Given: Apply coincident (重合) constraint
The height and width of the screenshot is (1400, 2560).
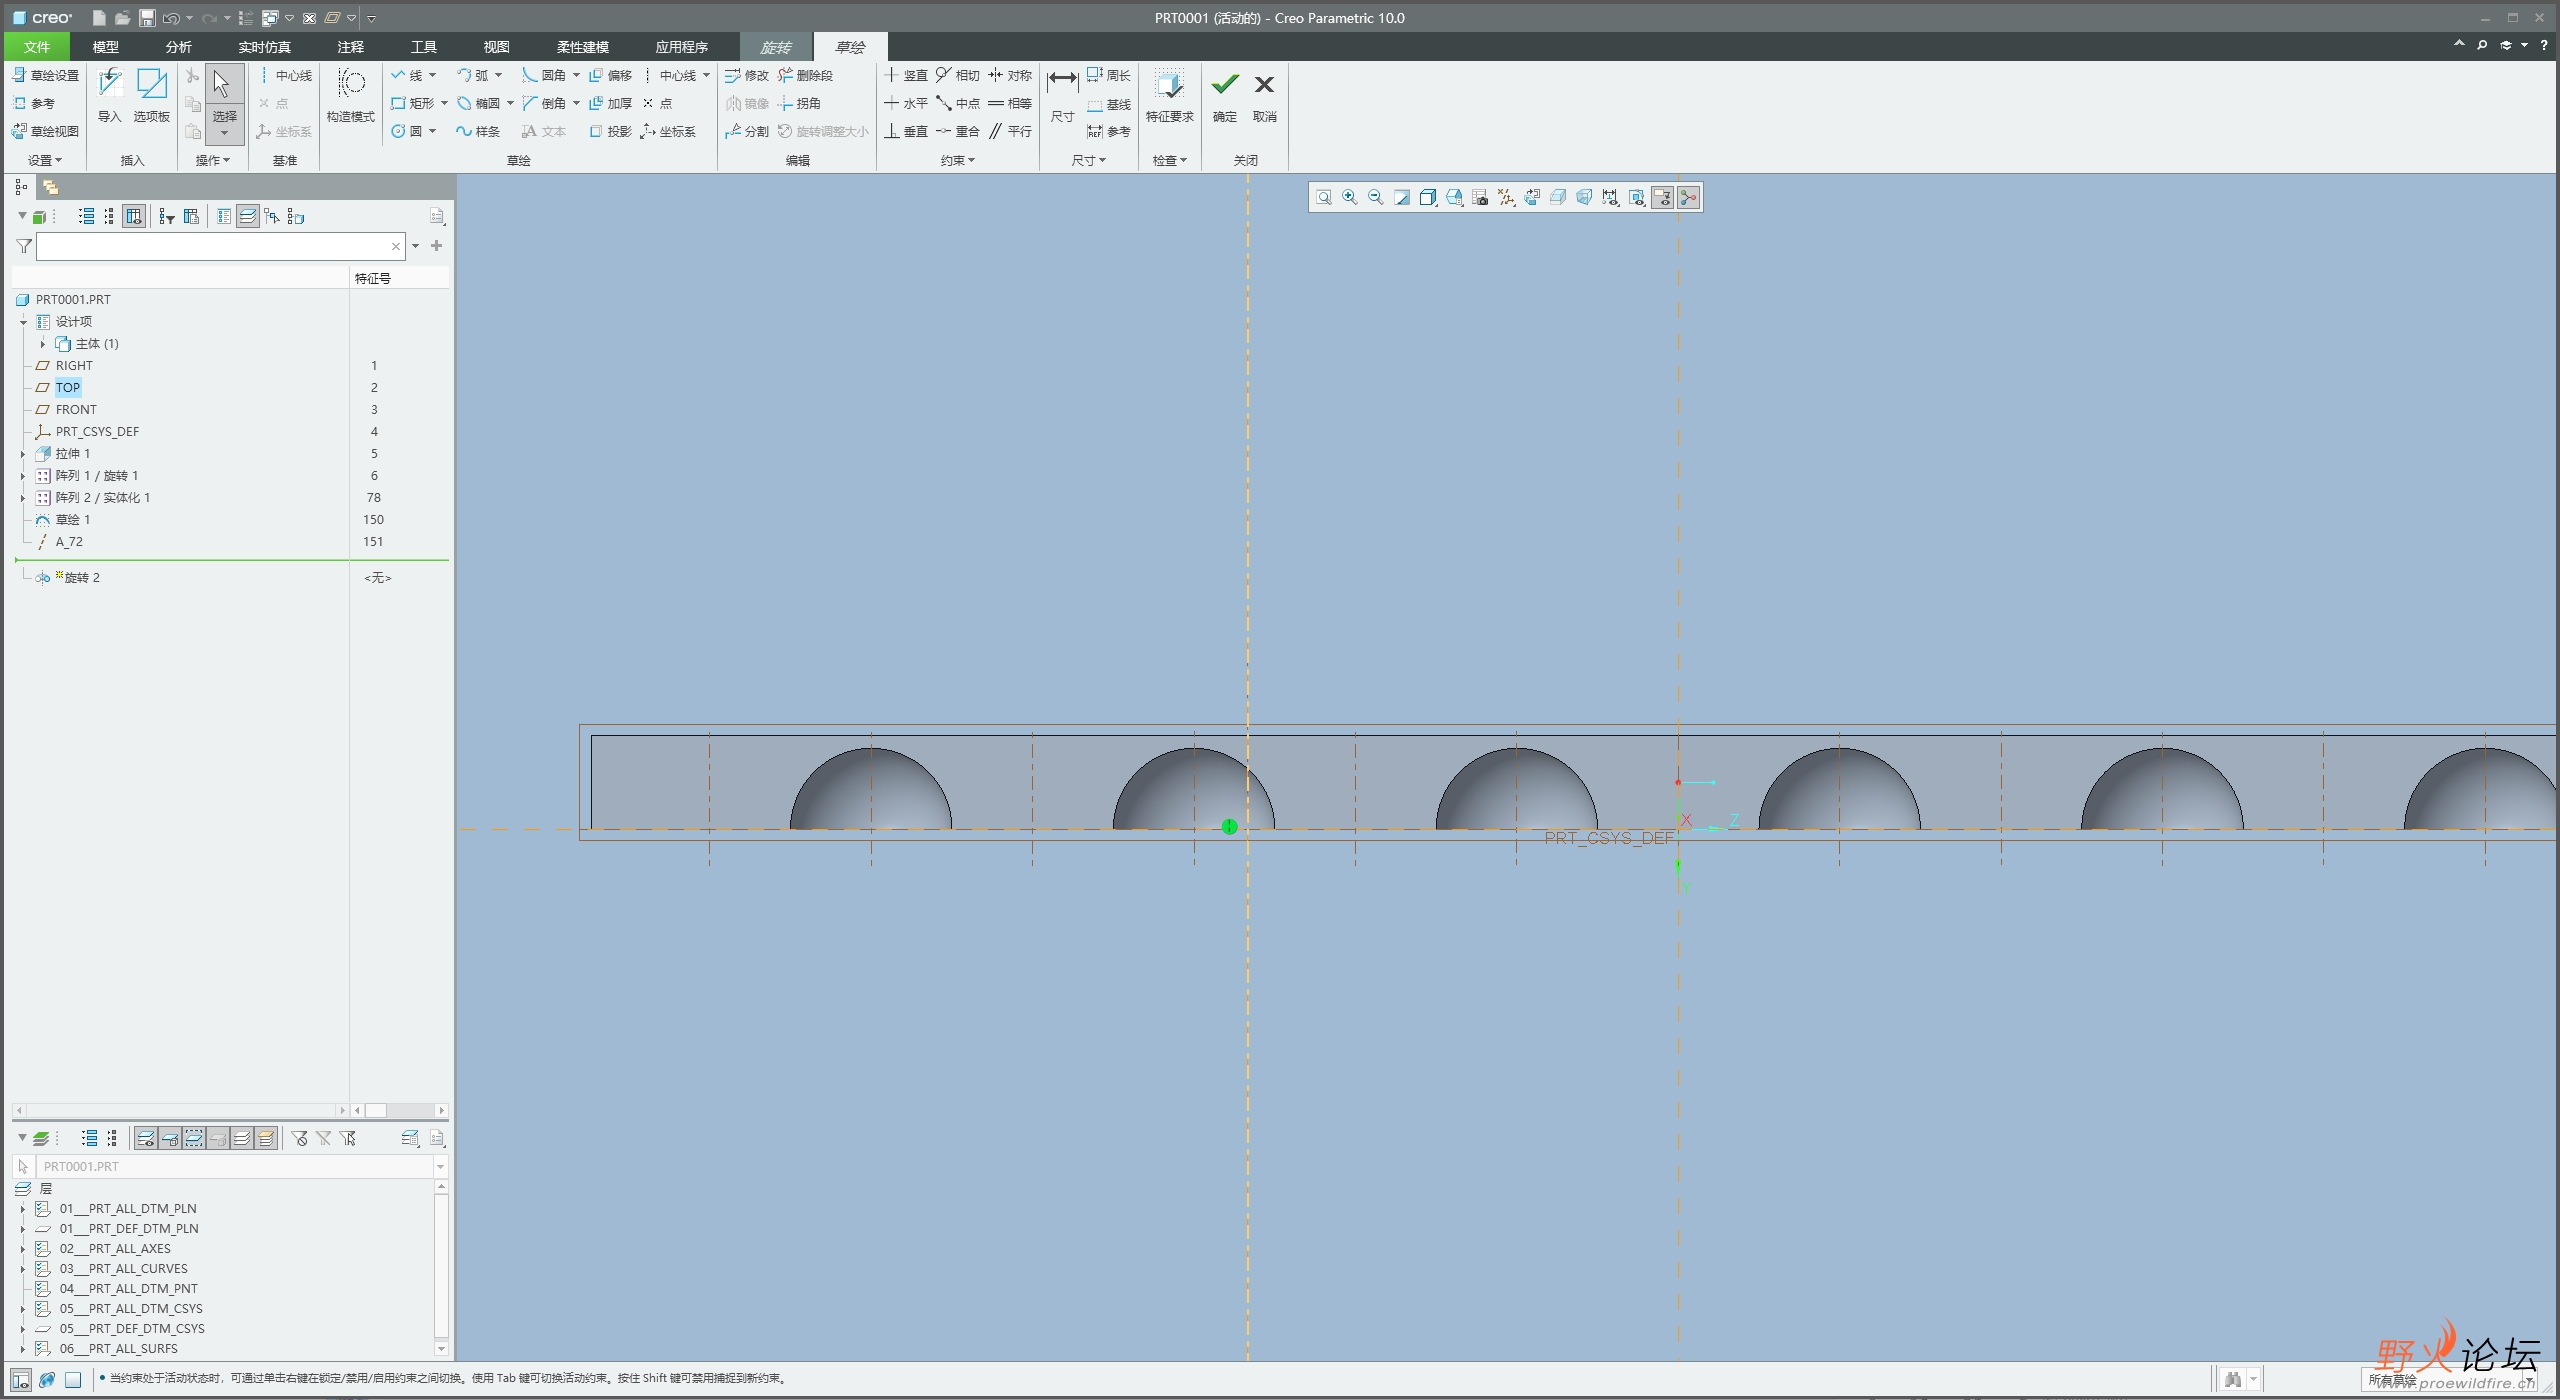Looking at the screenshot, I should (x=958, y=131).
